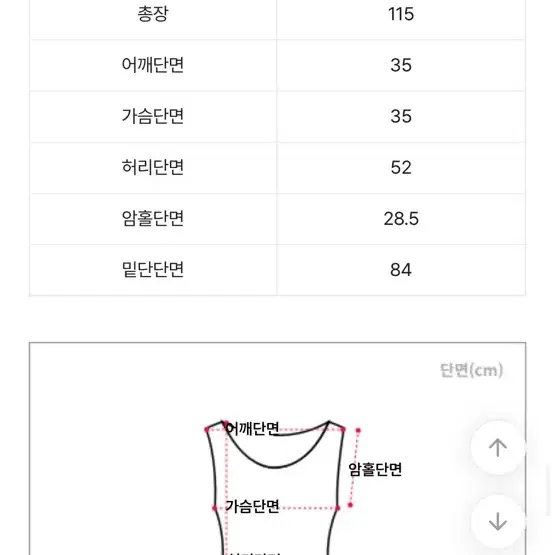This screenshot has height=555, width=555.
Task: Select the 허리단면 row label
Action: (x=153, y=167)
